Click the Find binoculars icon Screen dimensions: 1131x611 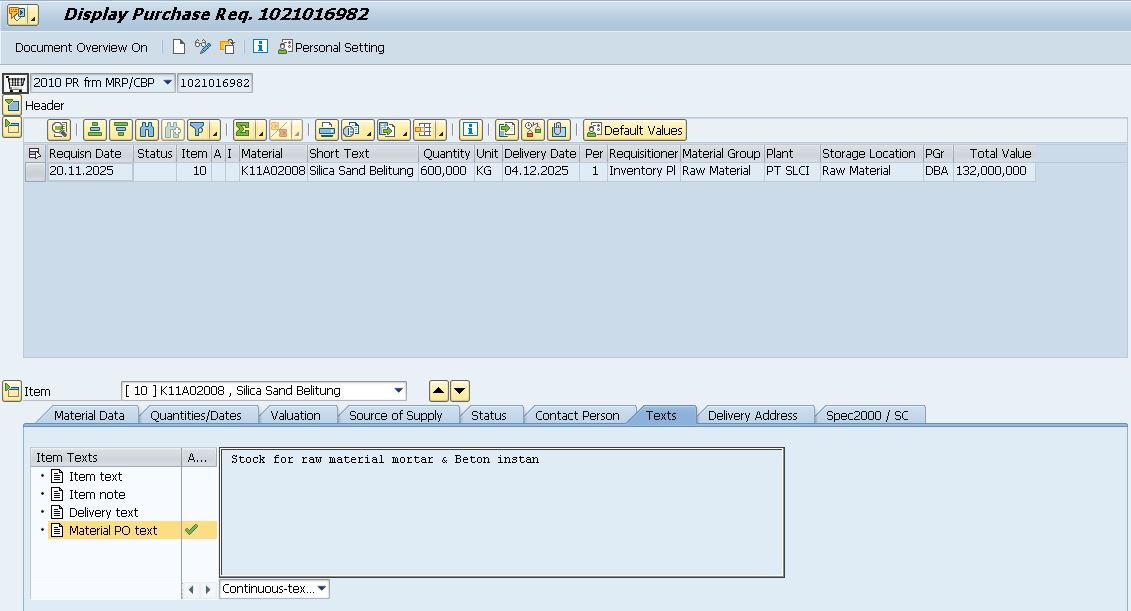tap(147, 130)
